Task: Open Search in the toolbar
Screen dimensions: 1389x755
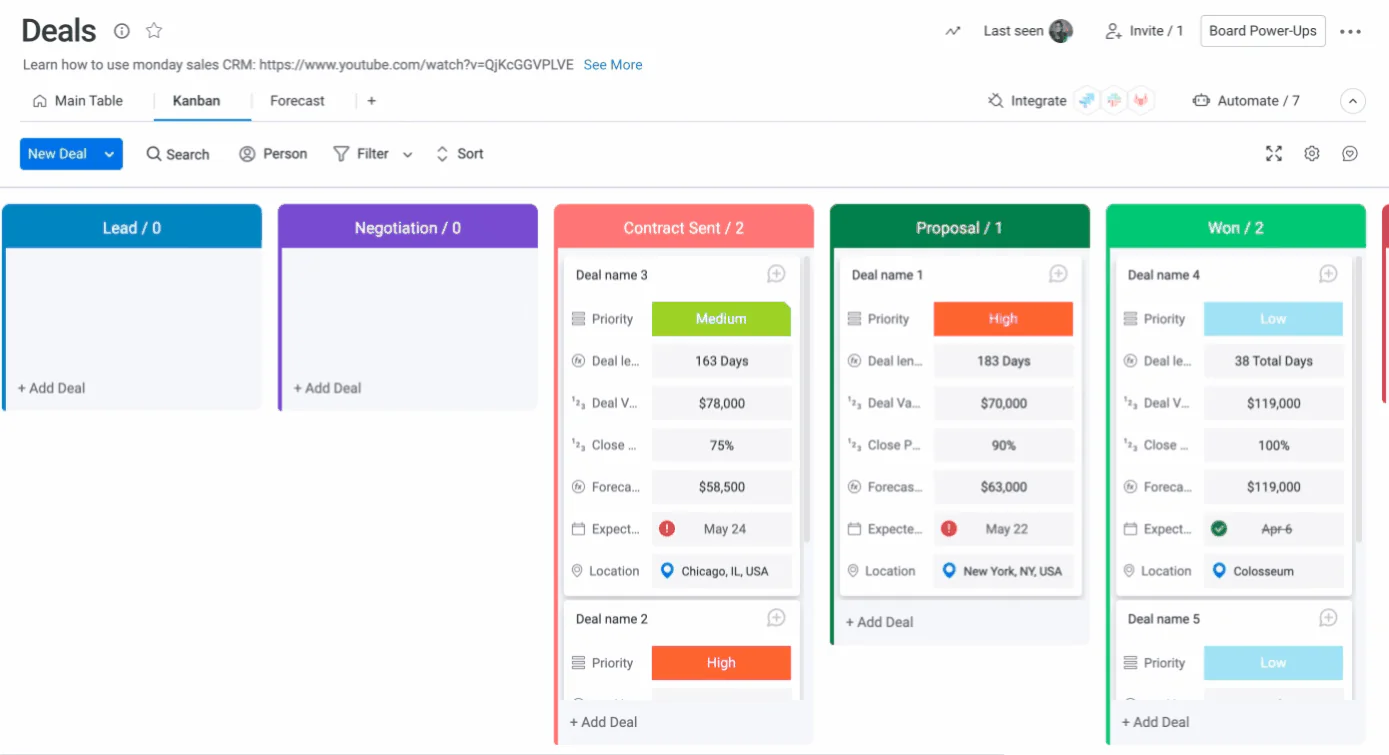Action: click(x=178, y=154)
